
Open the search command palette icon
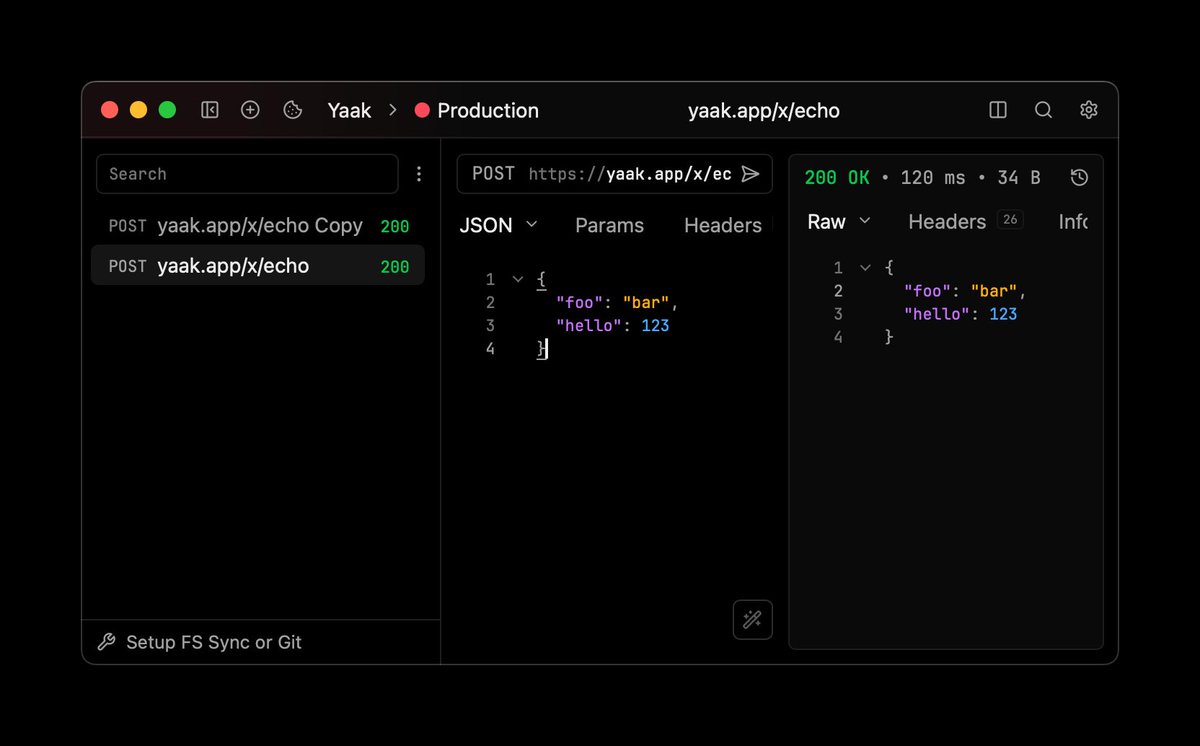pyautogui.click(x=1043, y=110)
